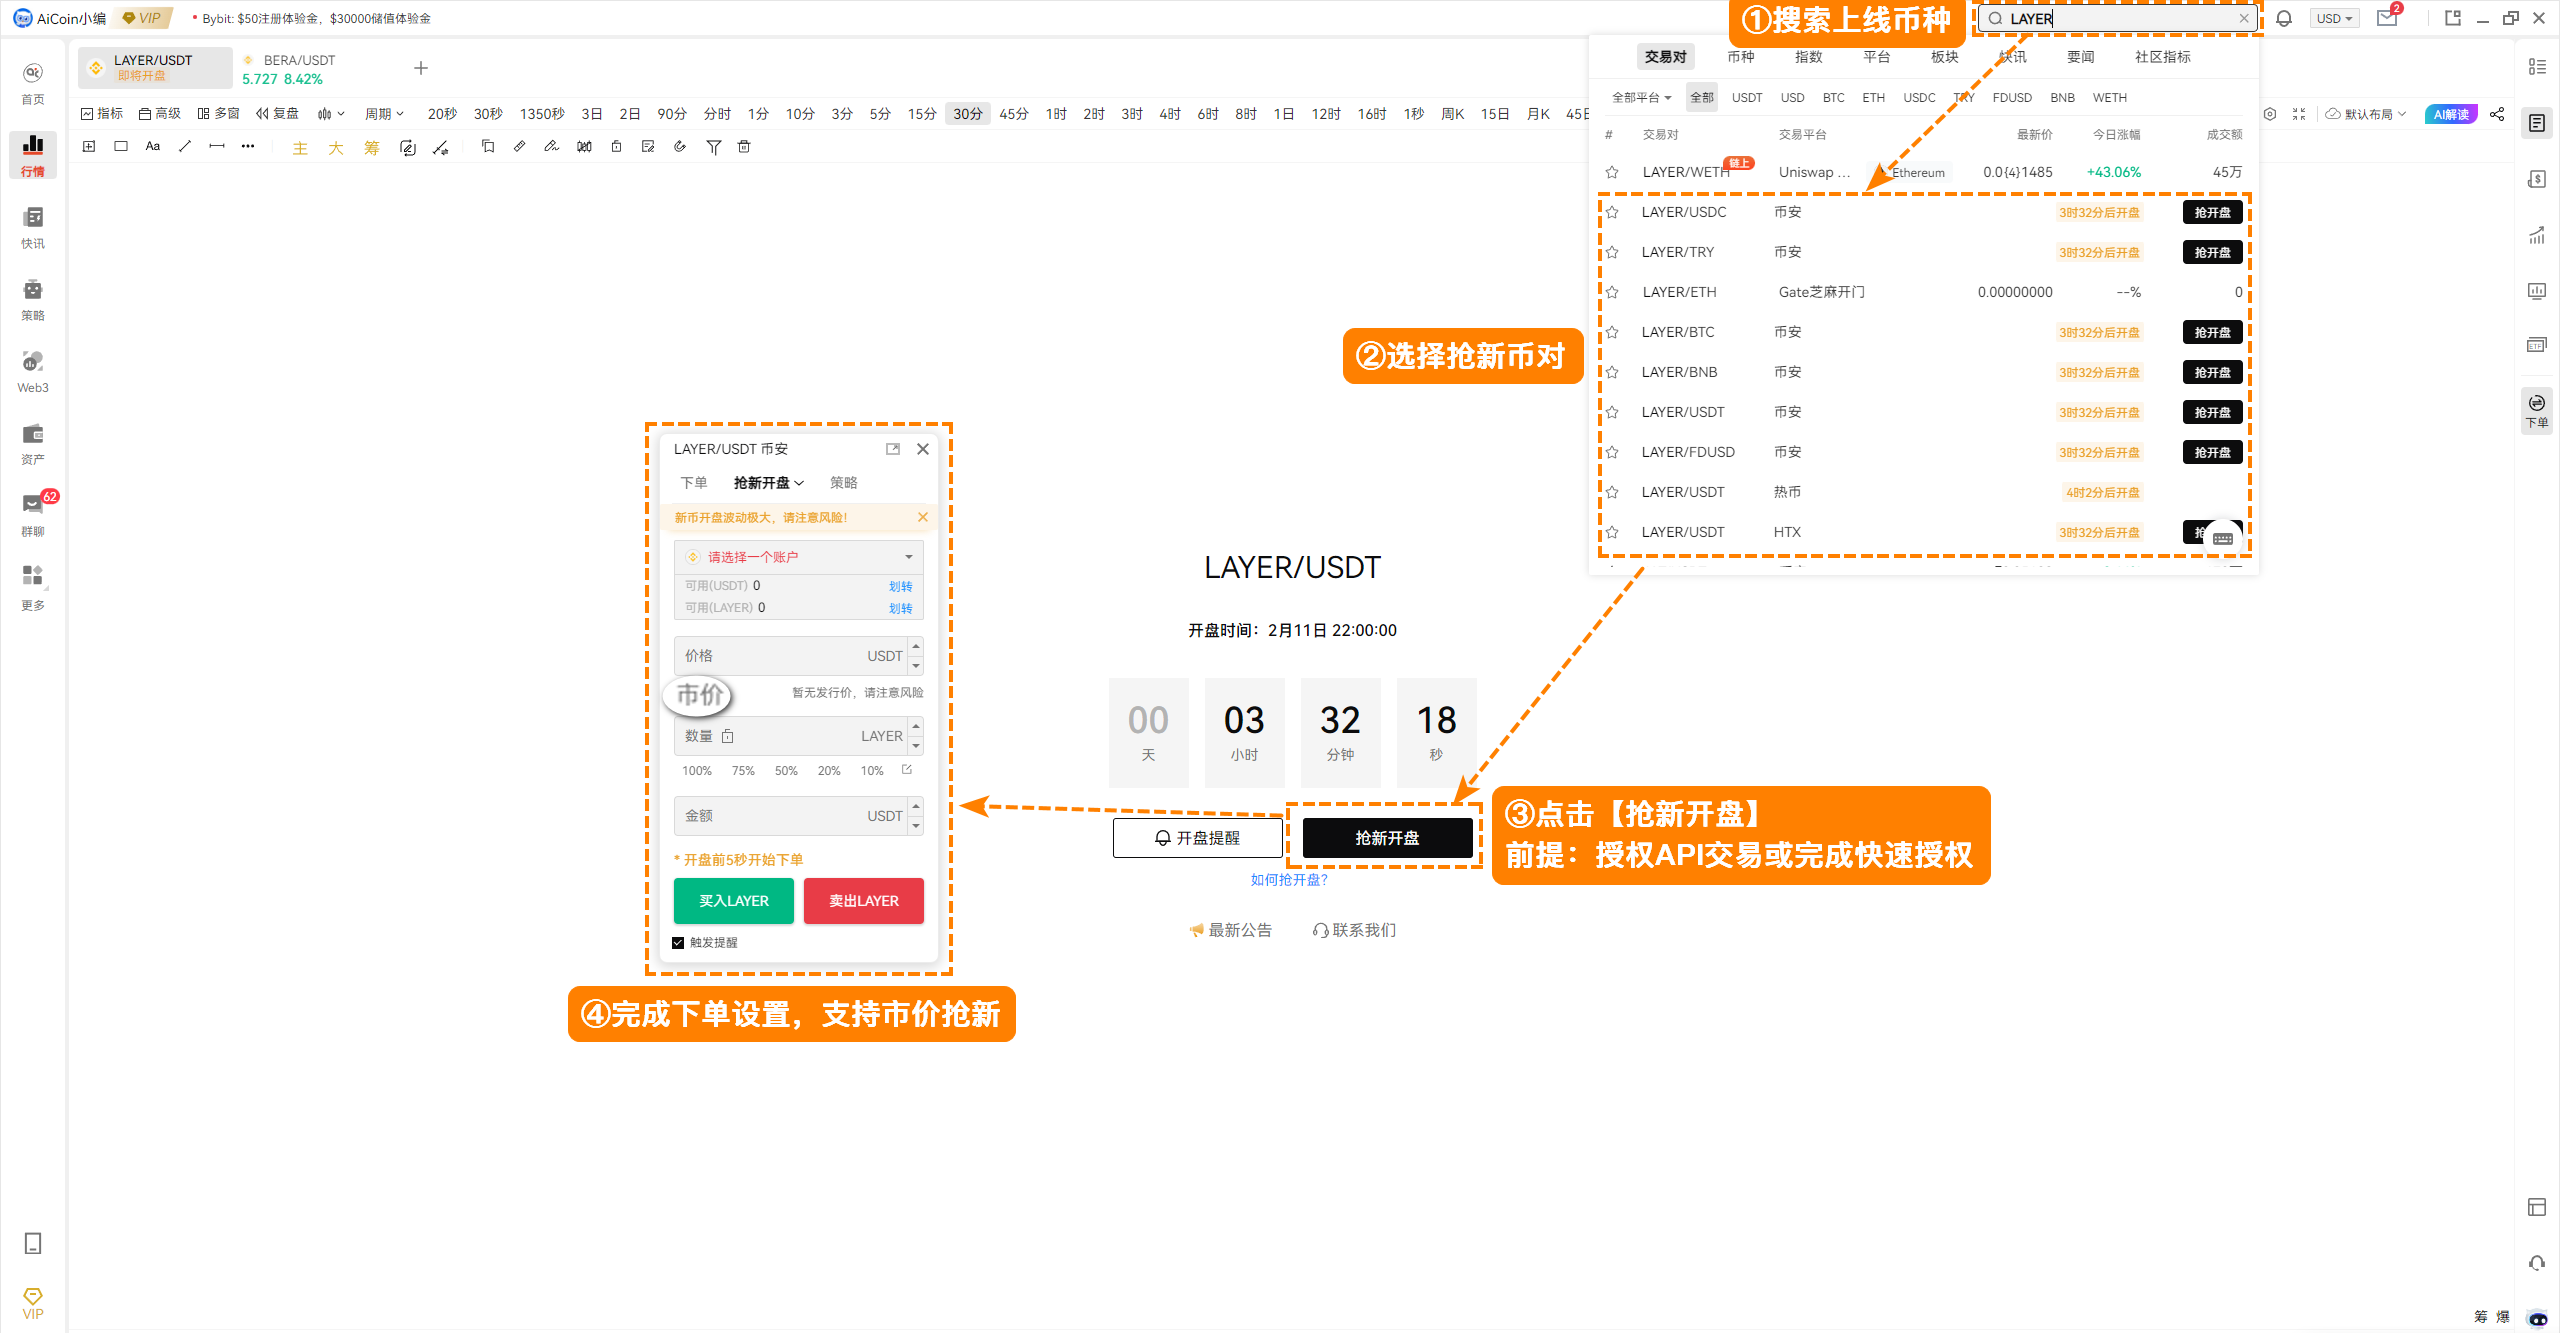Screen dimensions: 2560x1333
Task: Click 抢开盘 for the LAYER/USDC row
Action: click(2212, 212)
